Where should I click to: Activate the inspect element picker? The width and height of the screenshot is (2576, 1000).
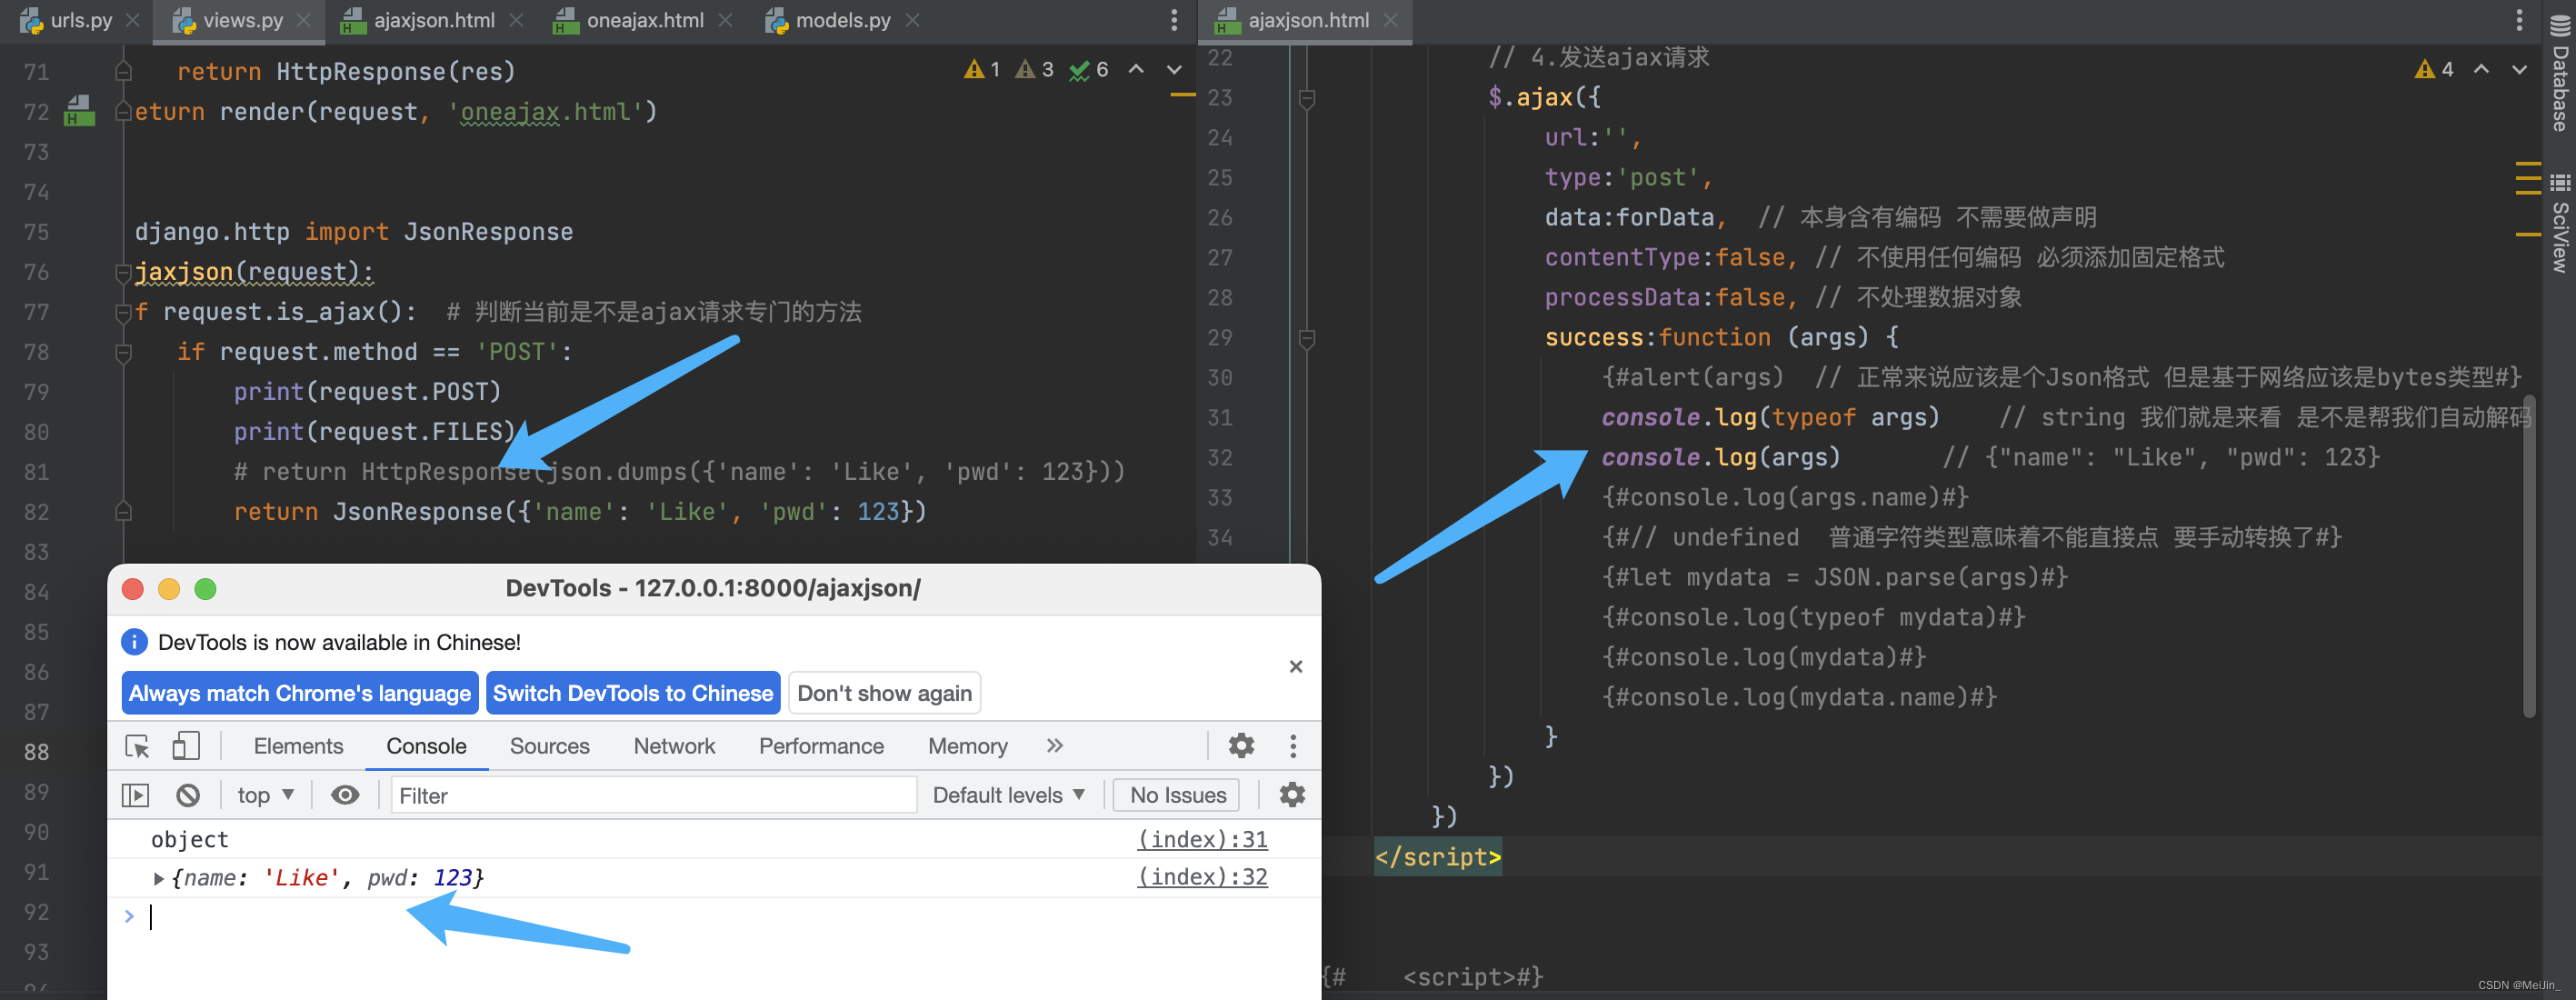(x=137, y=746)
